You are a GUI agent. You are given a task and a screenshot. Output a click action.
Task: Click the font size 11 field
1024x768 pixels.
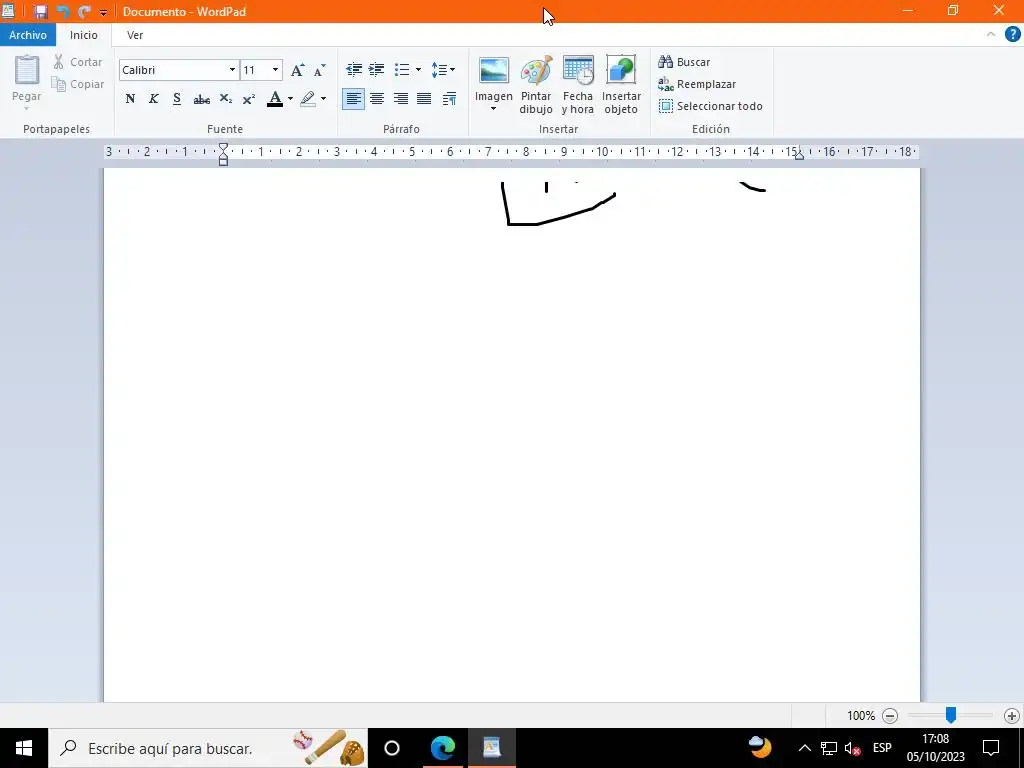pyautogui.click(x=255, y=70)
